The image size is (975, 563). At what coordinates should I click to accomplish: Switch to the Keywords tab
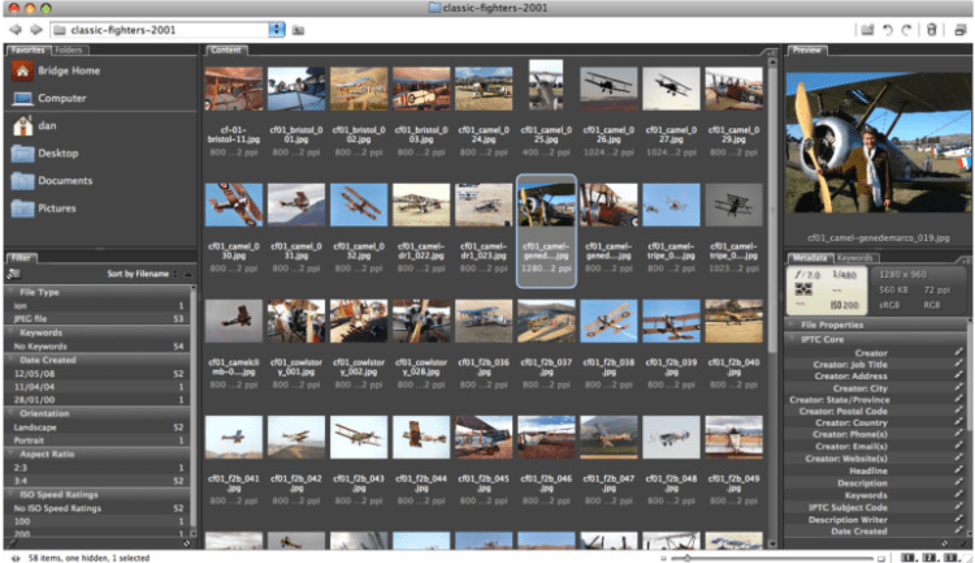855,258
